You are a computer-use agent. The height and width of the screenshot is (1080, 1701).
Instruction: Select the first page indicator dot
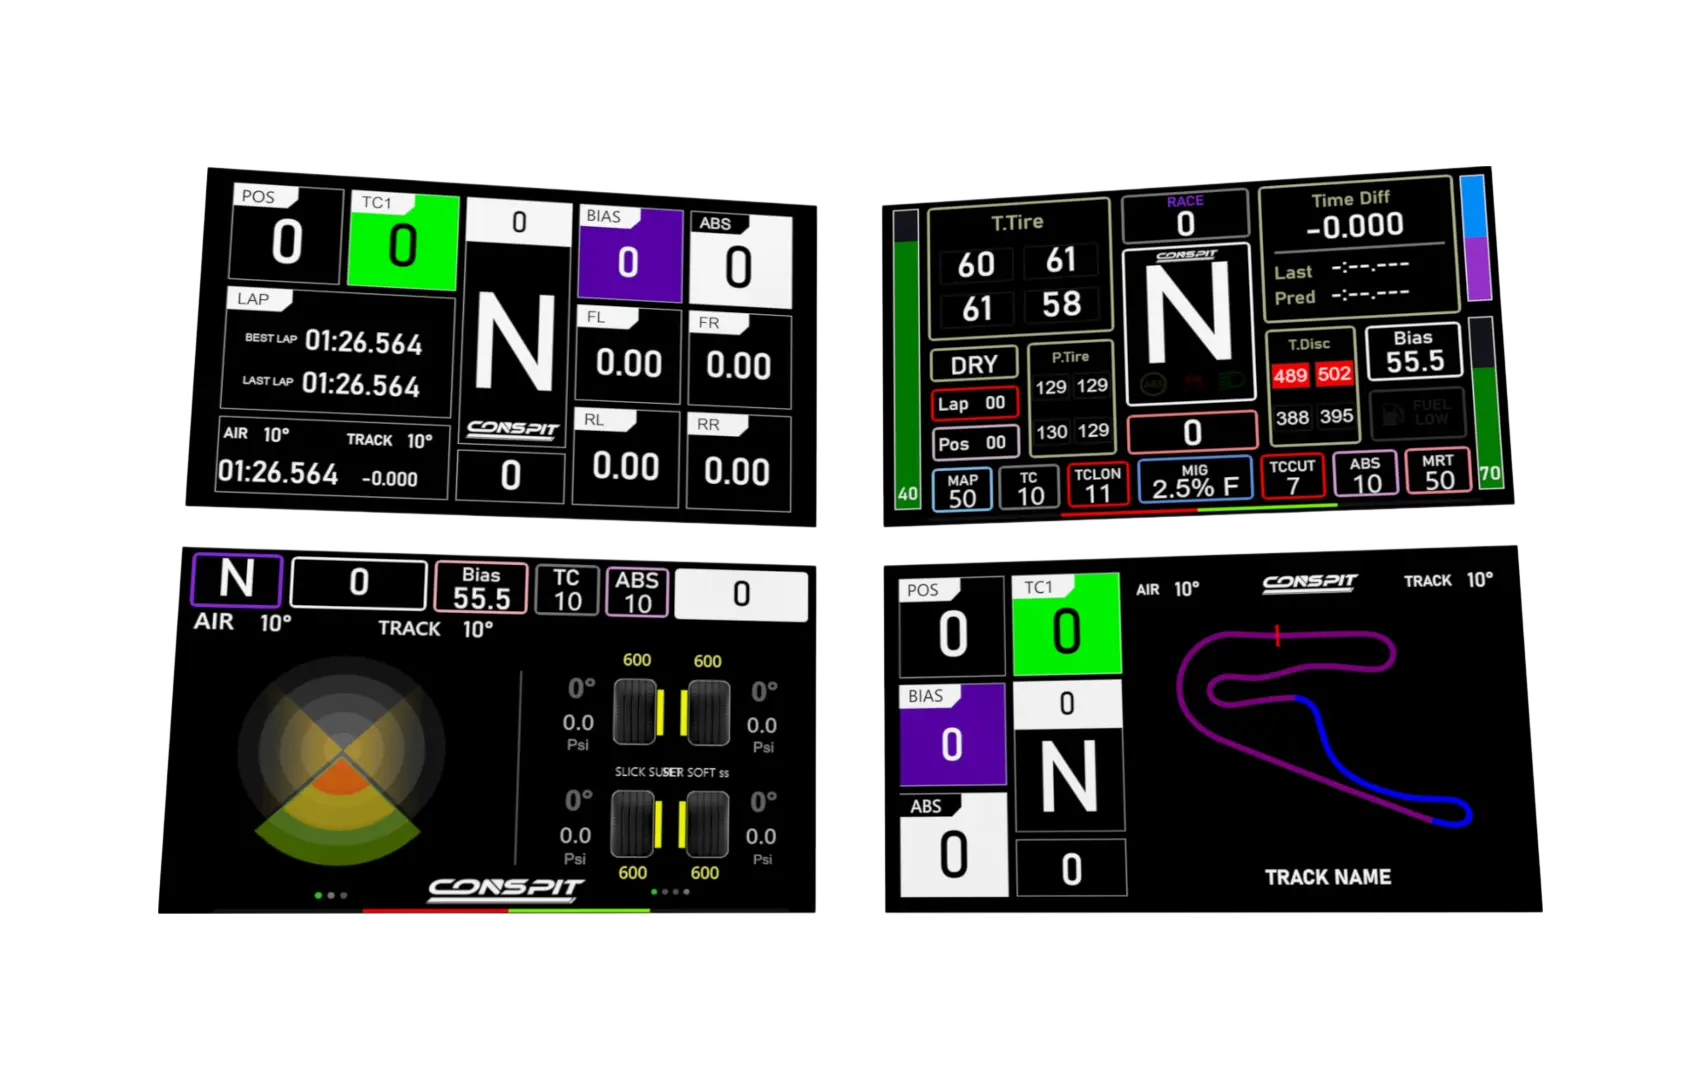pyautogui.click(x=318, y=893)
